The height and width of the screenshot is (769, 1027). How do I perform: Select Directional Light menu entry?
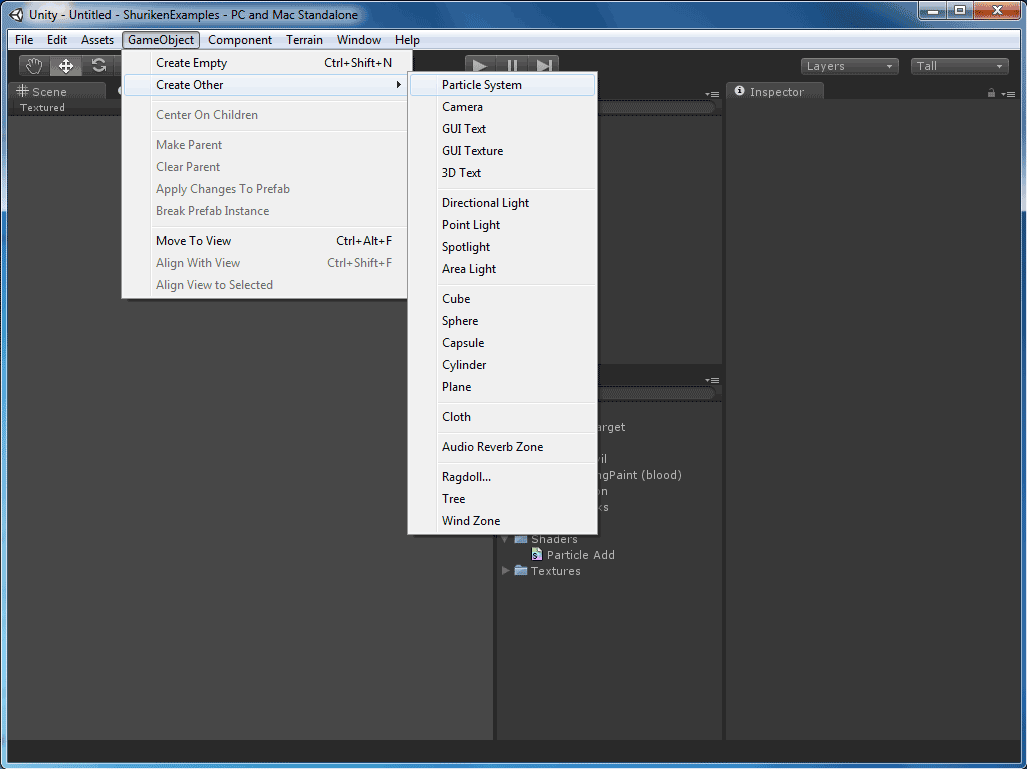(486, 203)
